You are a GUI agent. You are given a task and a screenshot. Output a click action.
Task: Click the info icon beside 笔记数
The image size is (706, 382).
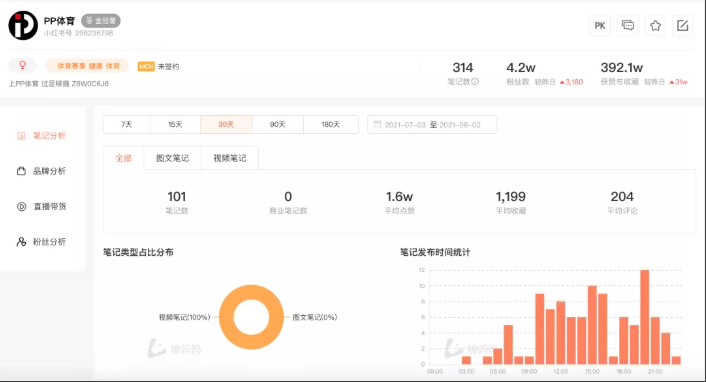[475, 82]
